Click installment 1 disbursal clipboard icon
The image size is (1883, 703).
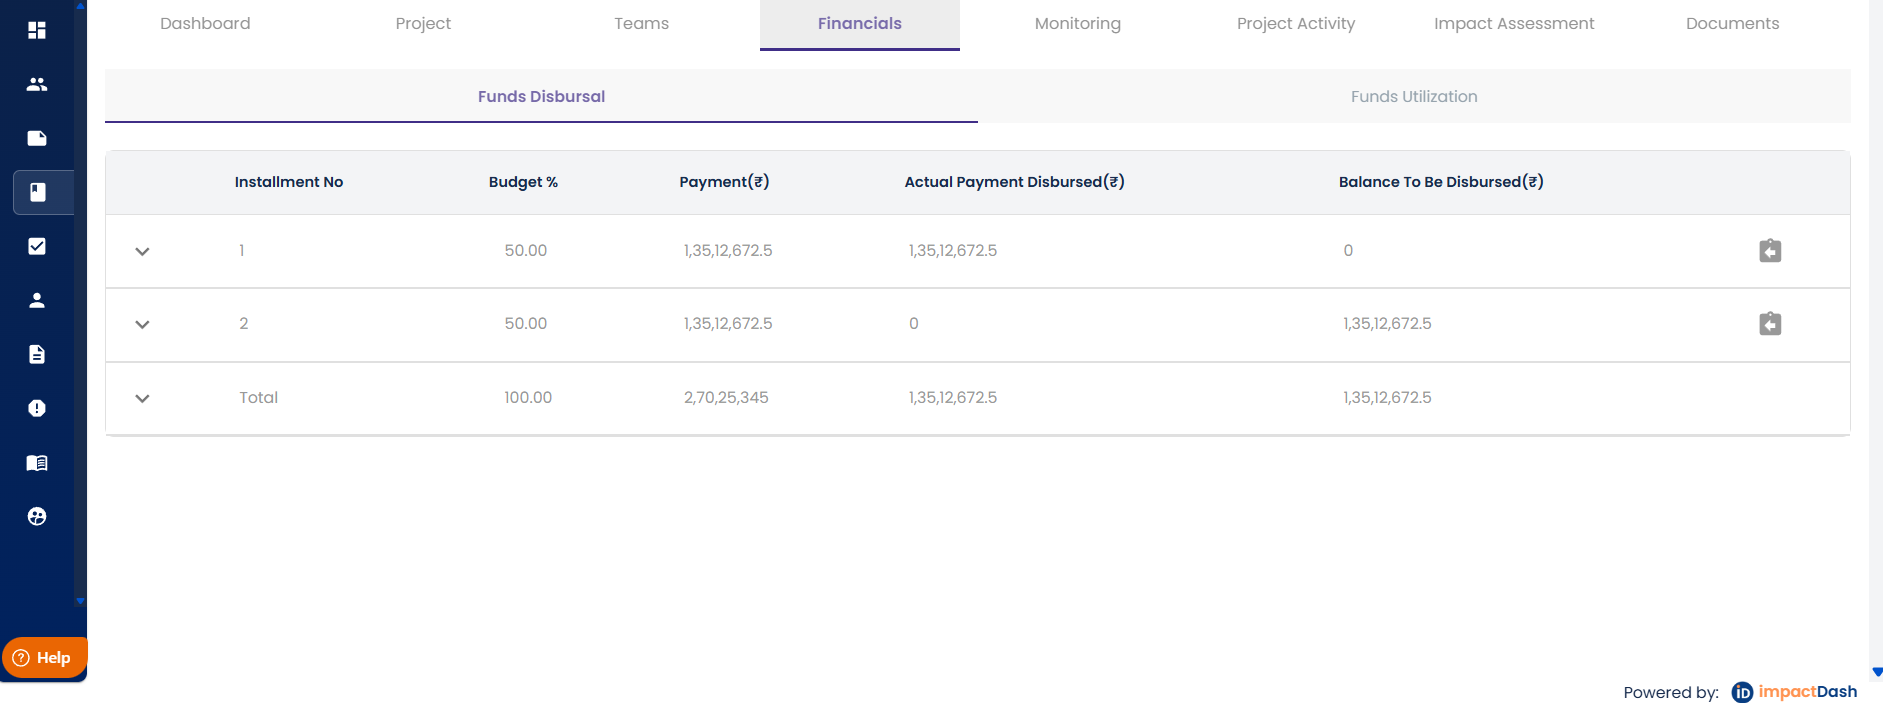click(x=1769, y=251)
